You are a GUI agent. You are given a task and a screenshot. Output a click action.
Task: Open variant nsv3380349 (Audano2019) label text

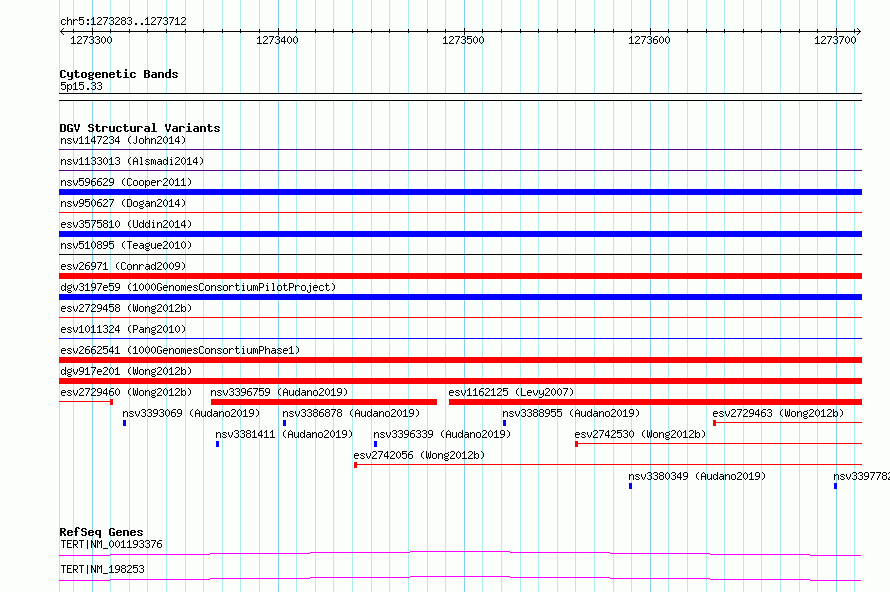point(697,476)
